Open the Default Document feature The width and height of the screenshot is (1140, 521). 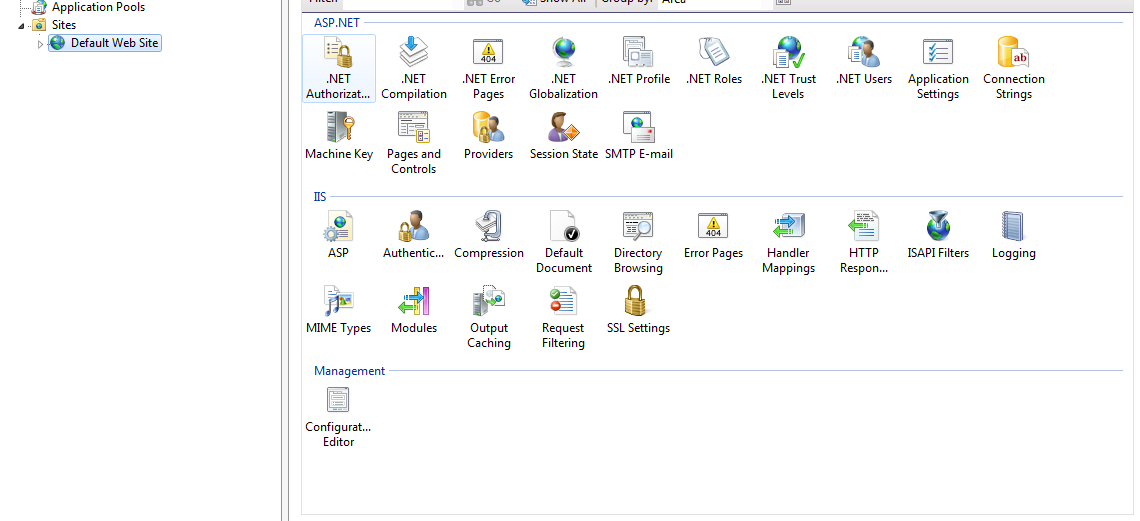(563, 243)
